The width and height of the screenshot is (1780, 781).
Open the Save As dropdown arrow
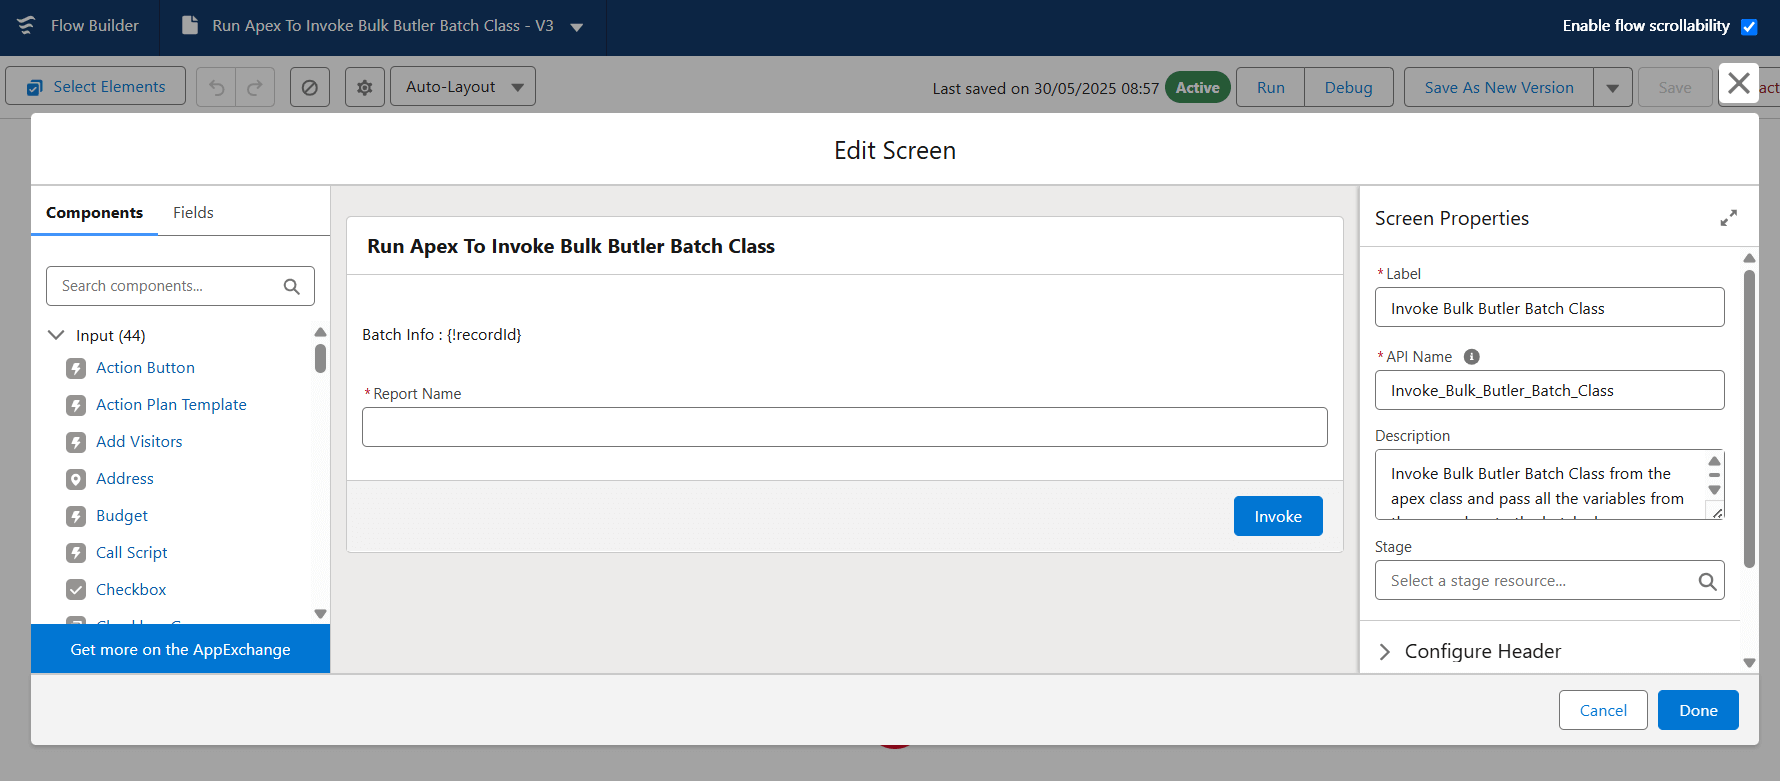point(1612,88)
